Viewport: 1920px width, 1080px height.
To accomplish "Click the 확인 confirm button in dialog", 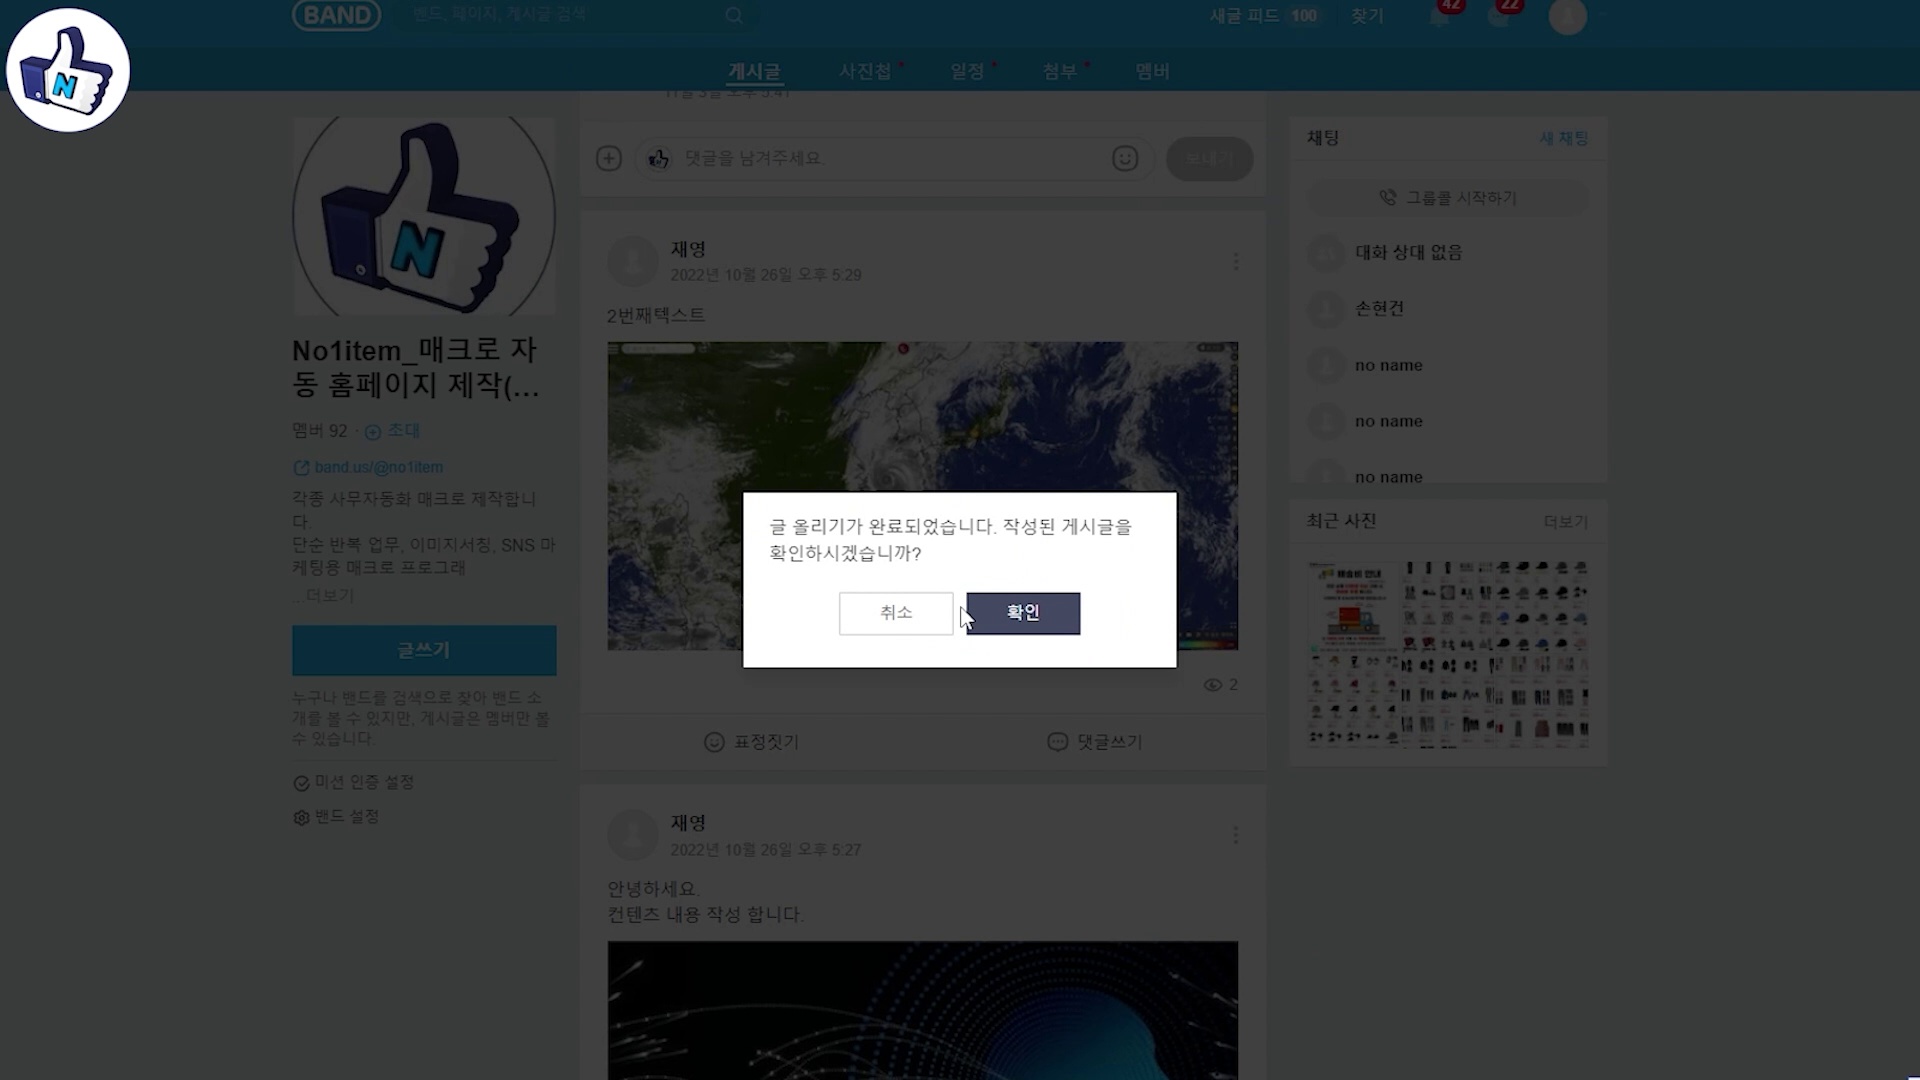I will pyautogui.click(x=1022, y=613).
